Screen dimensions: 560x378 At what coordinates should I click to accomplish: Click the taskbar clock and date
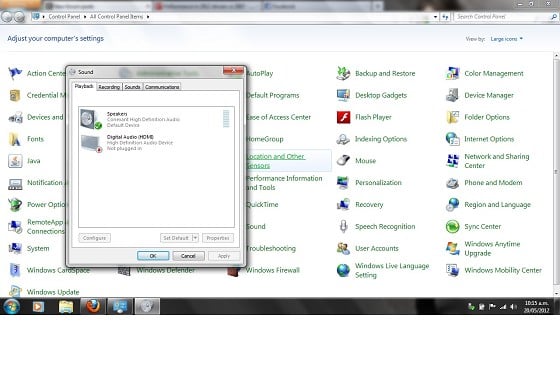click(536, 307)
